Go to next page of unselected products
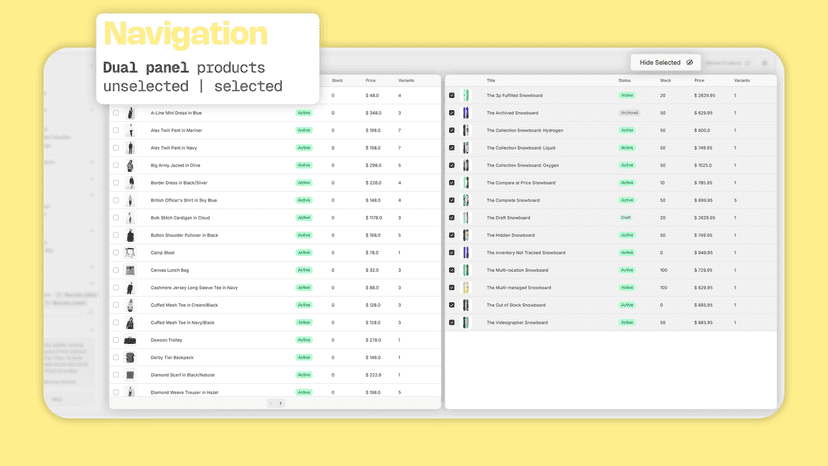Screen dimensions: 828x466 pyautogui.click(x=280, y=403)
